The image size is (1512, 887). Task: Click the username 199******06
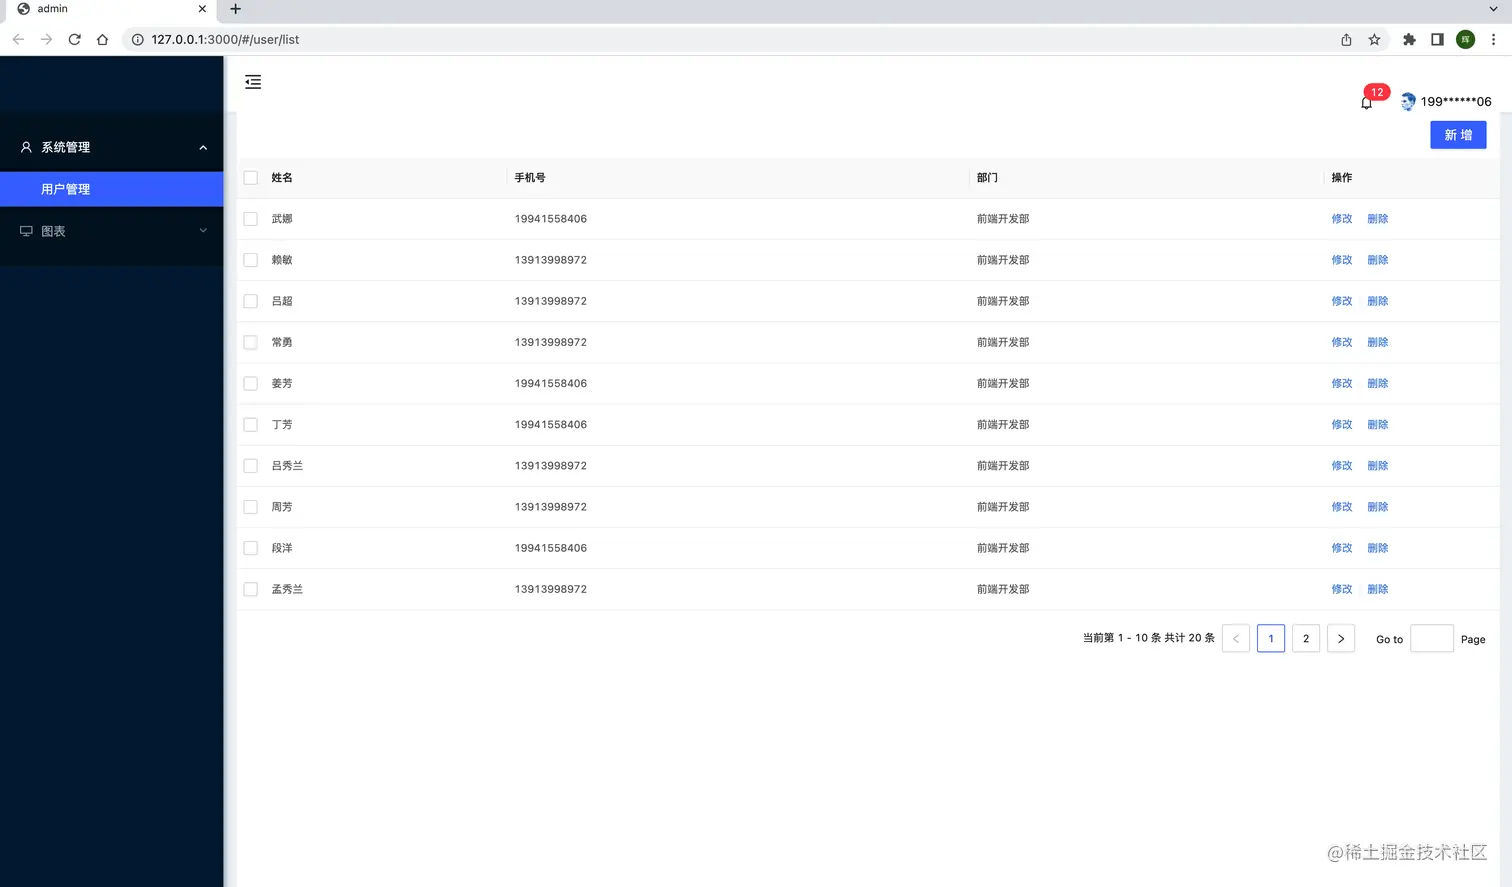click(1456, 102)
